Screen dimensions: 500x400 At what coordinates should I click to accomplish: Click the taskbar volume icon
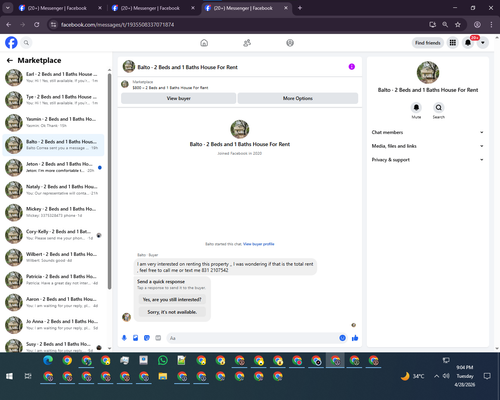pos(446,376)
